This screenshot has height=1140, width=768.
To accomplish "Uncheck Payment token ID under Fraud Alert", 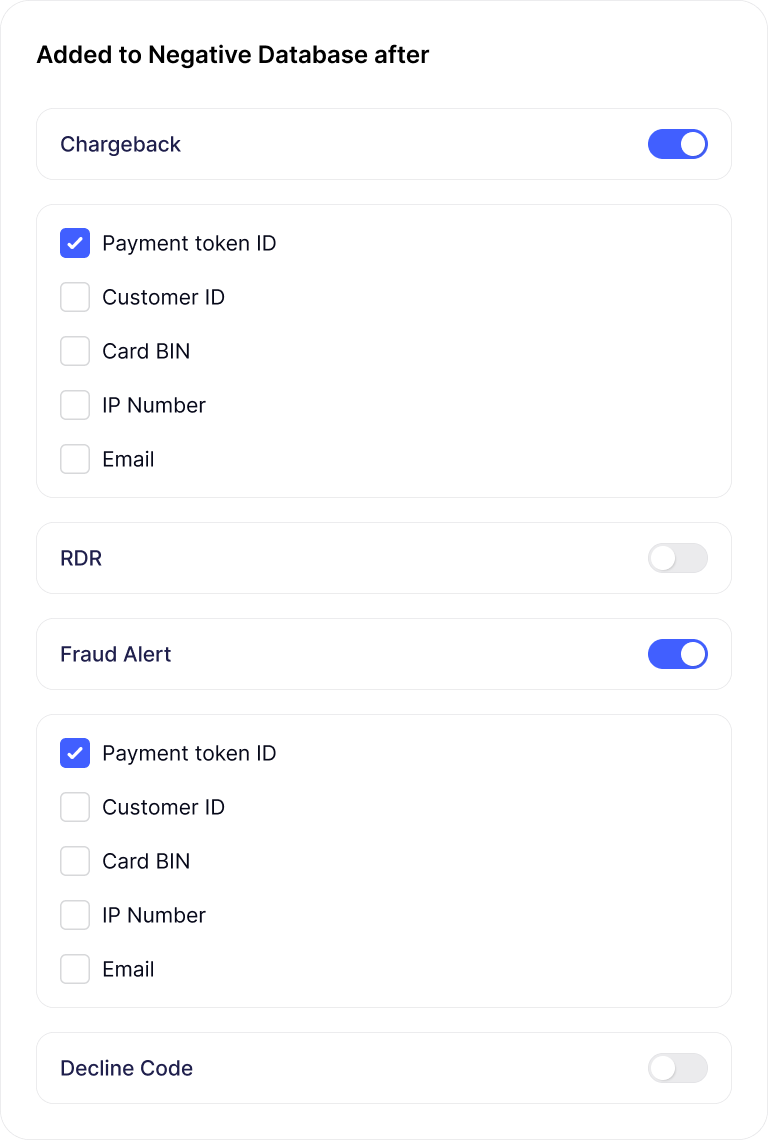I will [x=75, y=753].
